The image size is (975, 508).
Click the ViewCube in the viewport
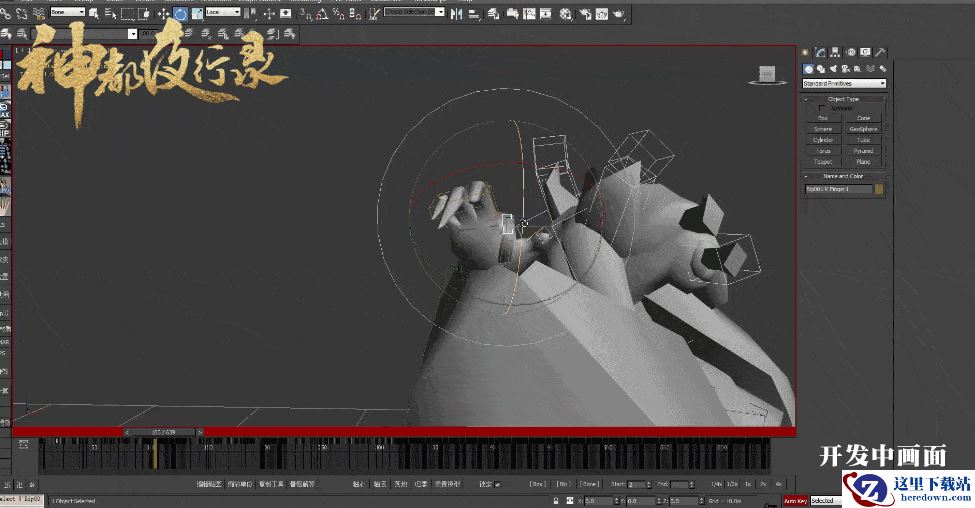pyautogui.click(x=767, y=74)
